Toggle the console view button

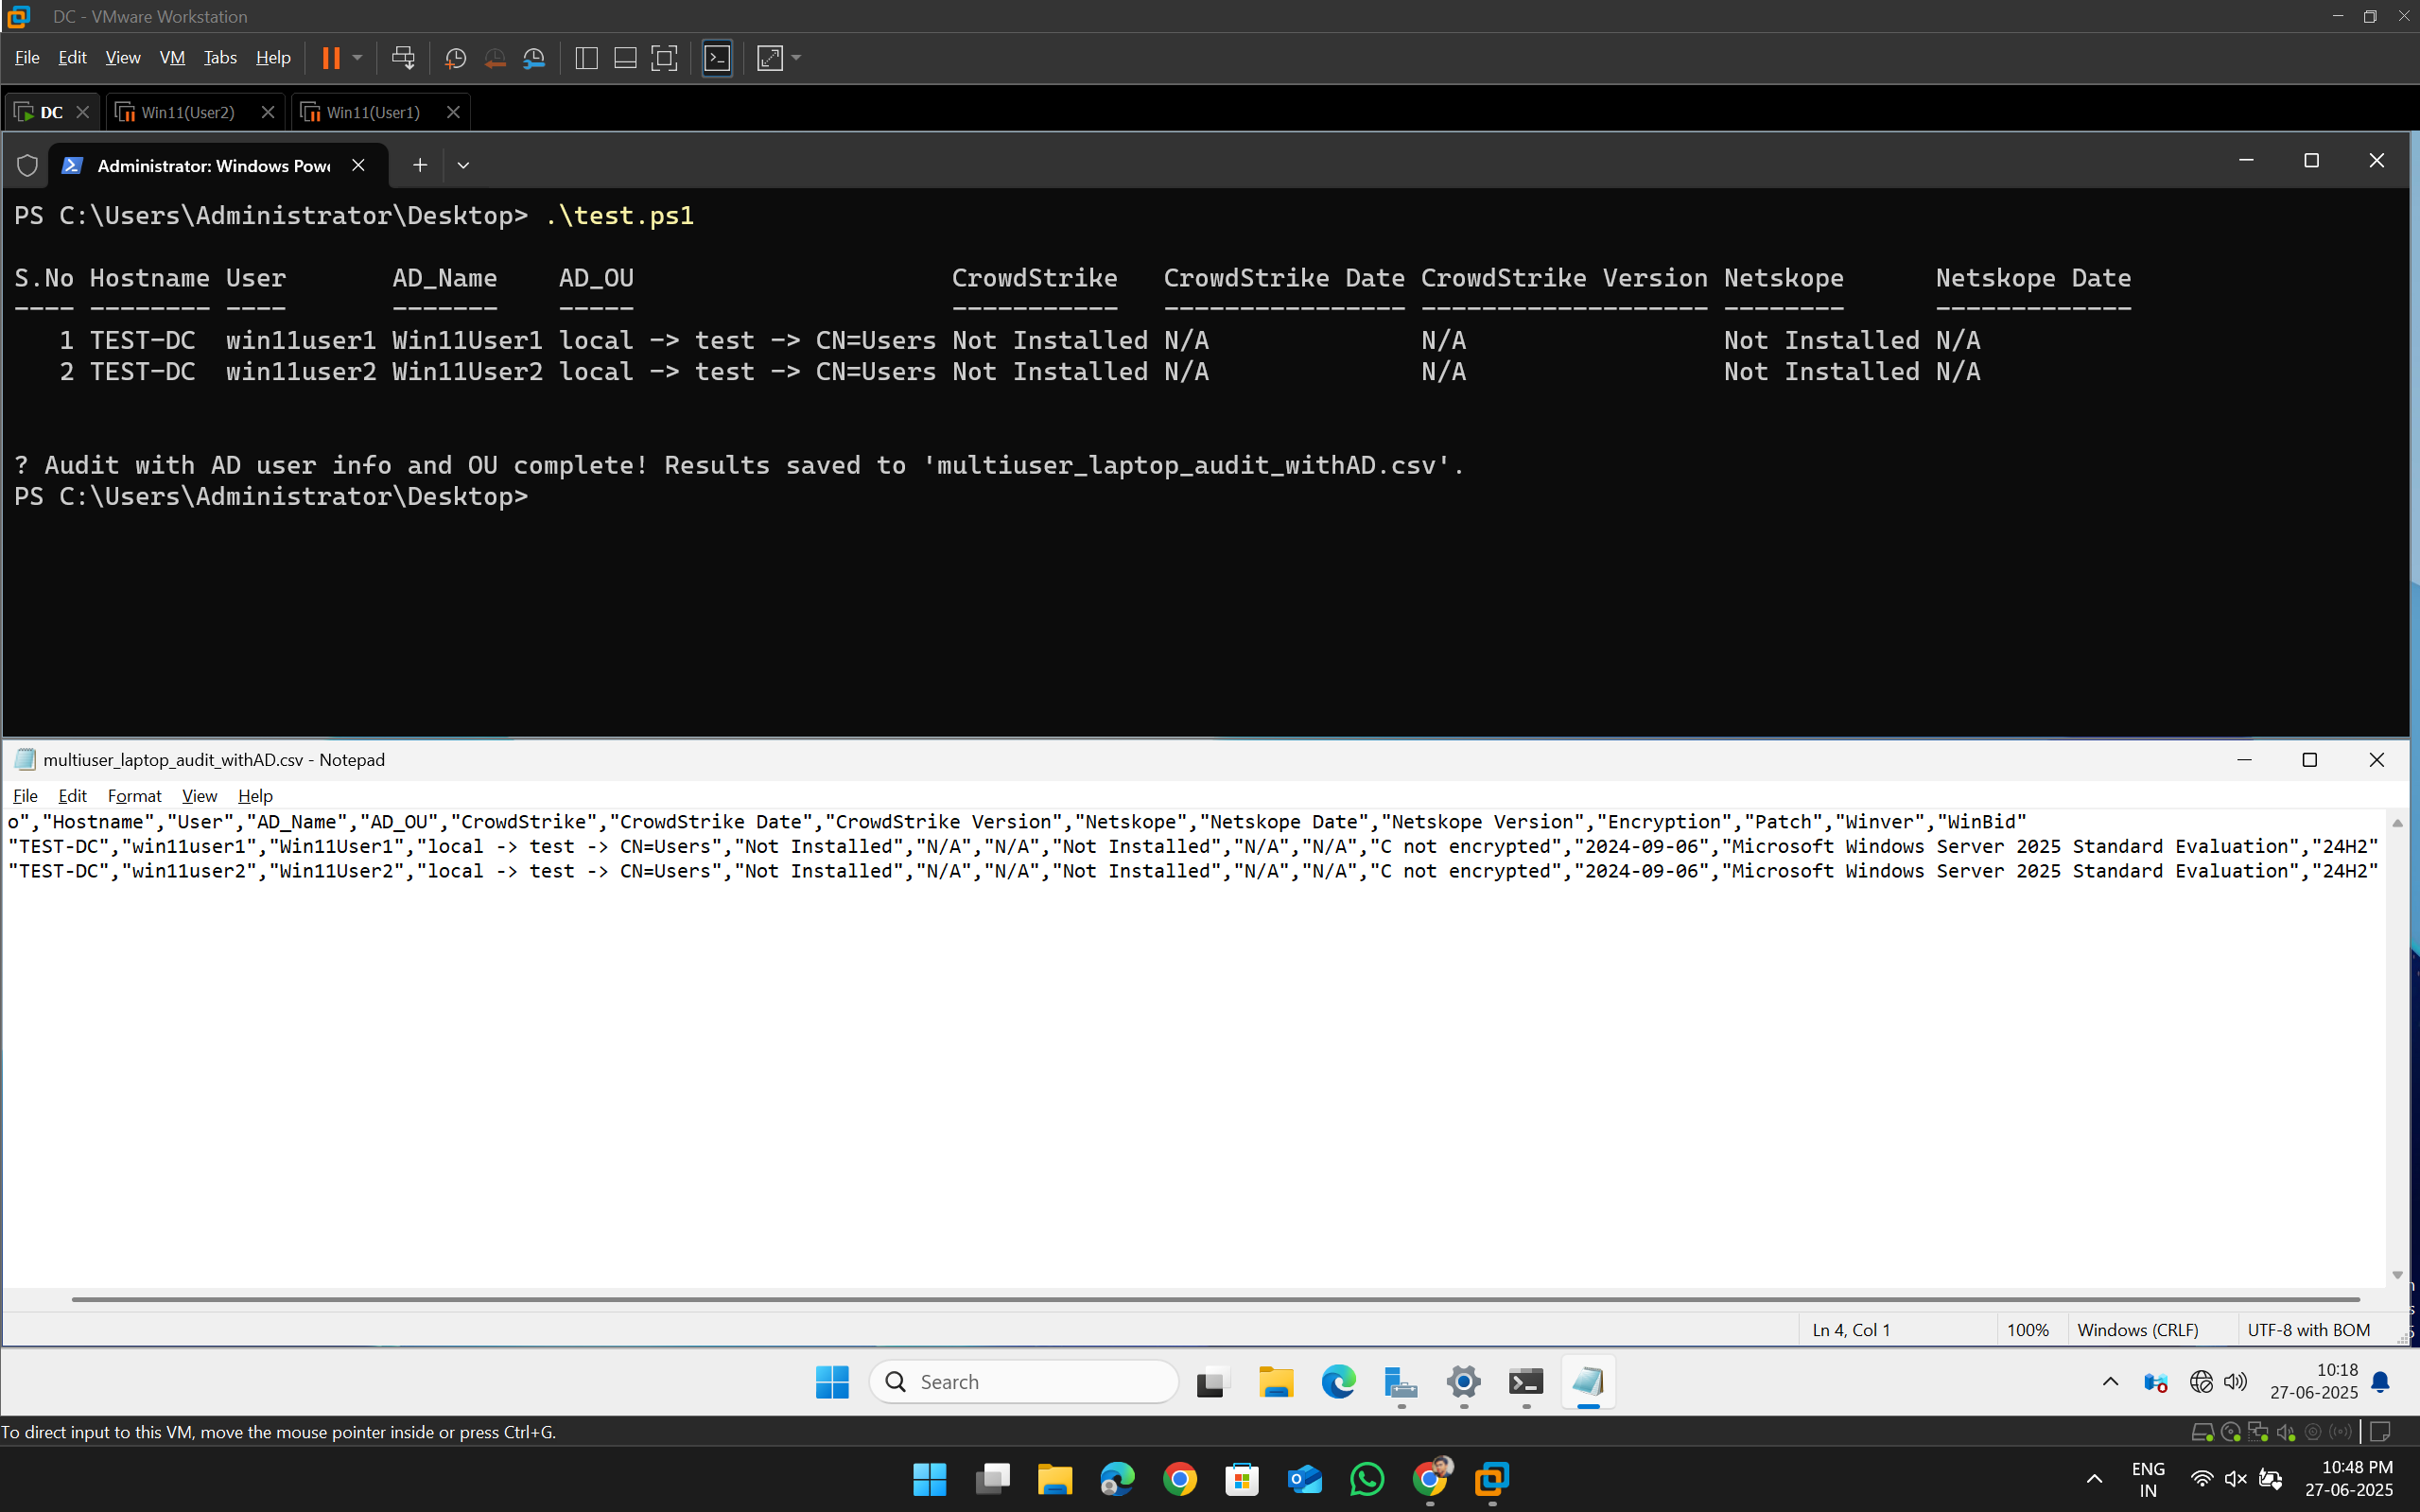[718, 58]
